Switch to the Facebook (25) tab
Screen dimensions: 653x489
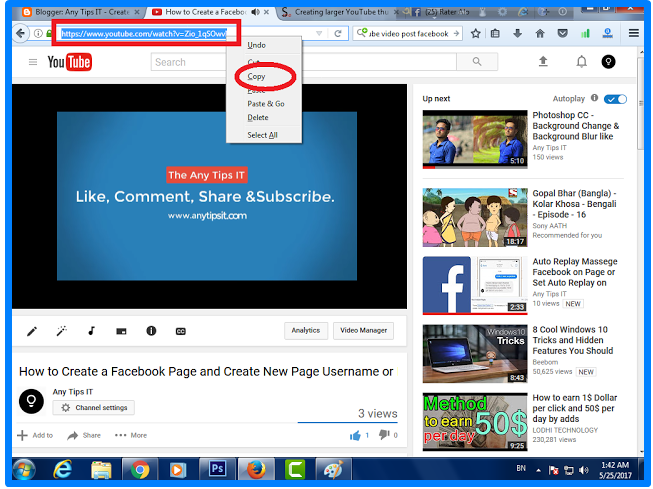[x=441, y=12]
